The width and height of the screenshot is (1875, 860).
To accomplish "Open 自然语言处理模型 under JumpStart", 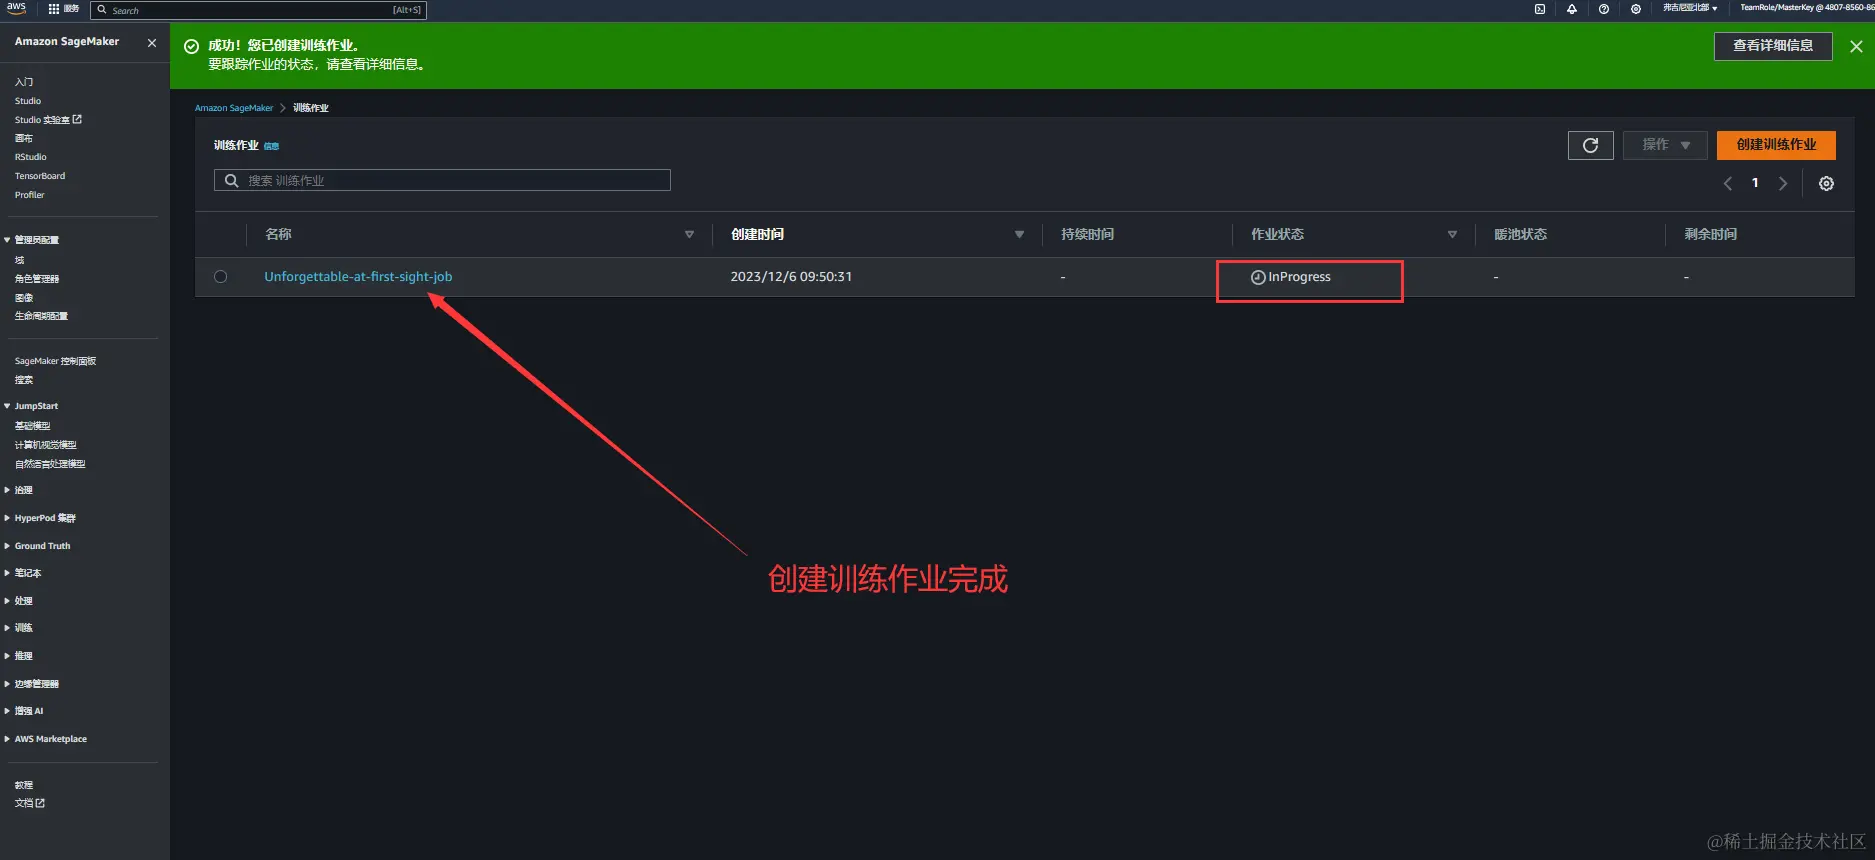I will [x=50, y=464].
